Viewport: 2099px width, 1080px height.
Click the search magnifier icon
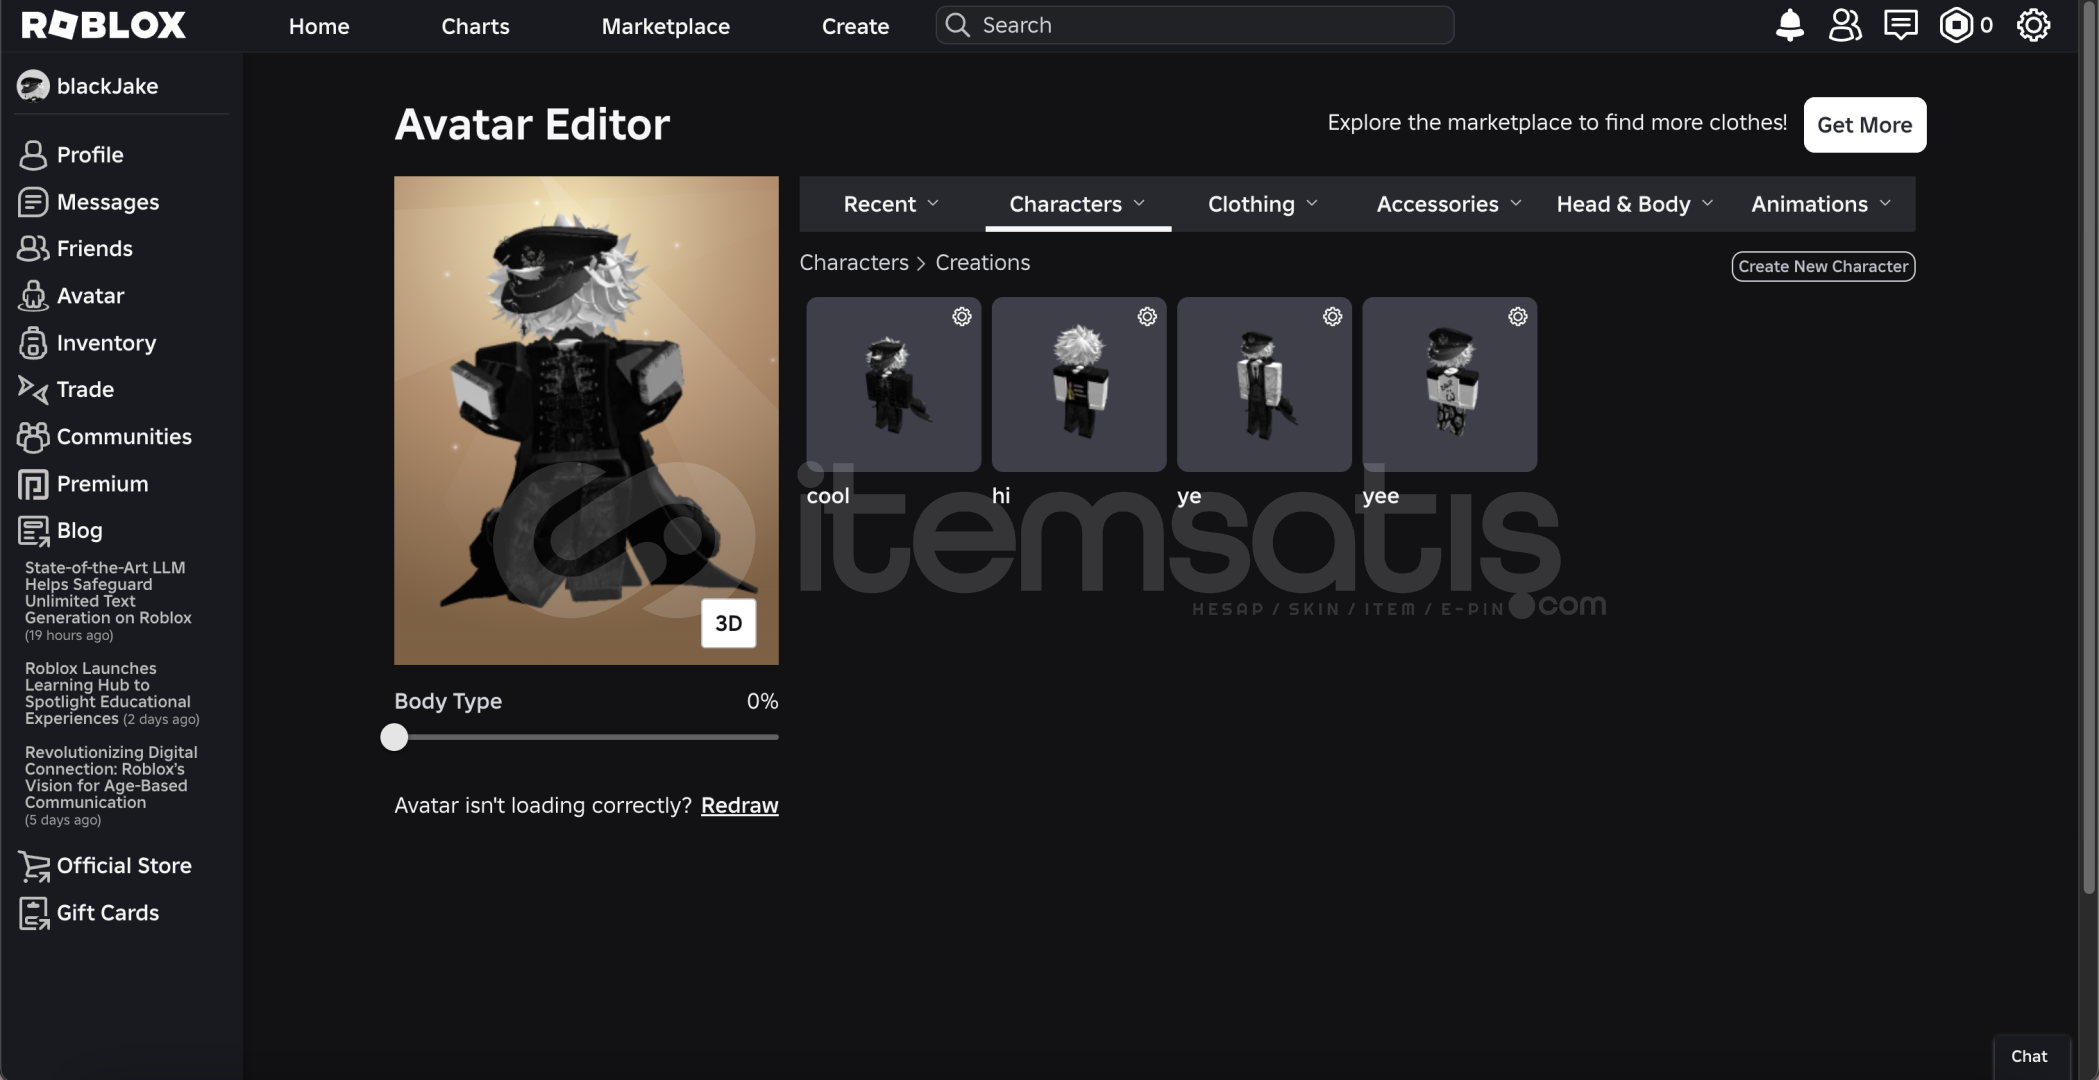(957, 25)
